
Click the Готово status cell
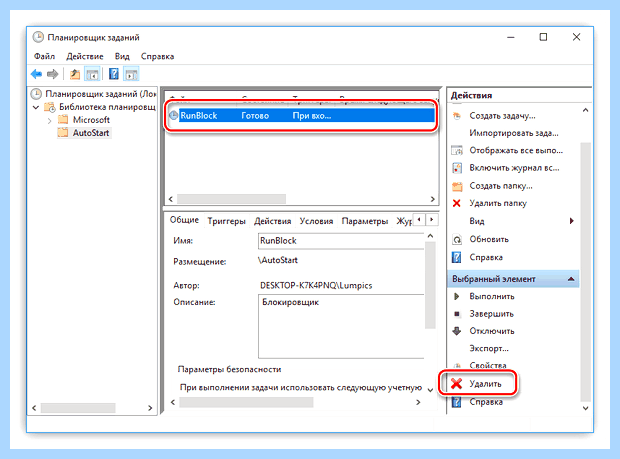click(255, 115)
